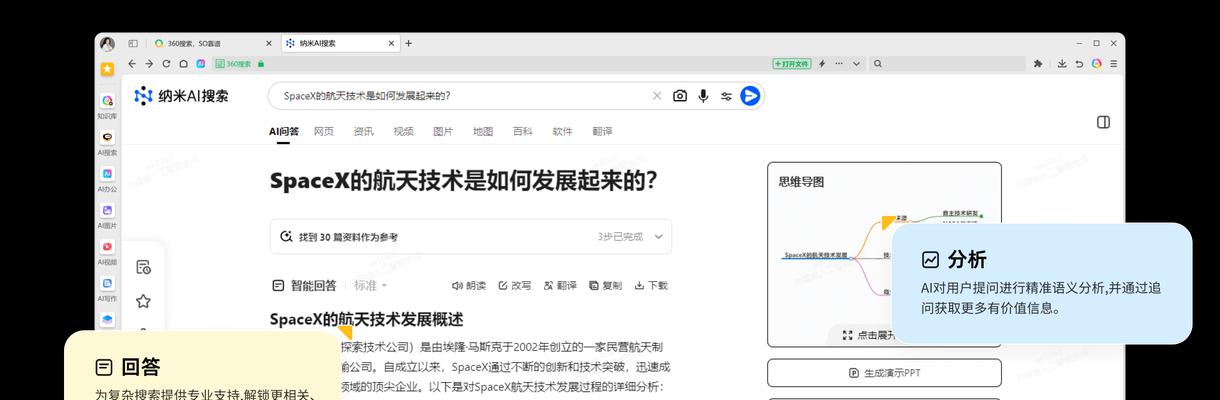
Task: Open the browser sidebar panel icon beside the tabs
Action: click(x=133, y=44)
